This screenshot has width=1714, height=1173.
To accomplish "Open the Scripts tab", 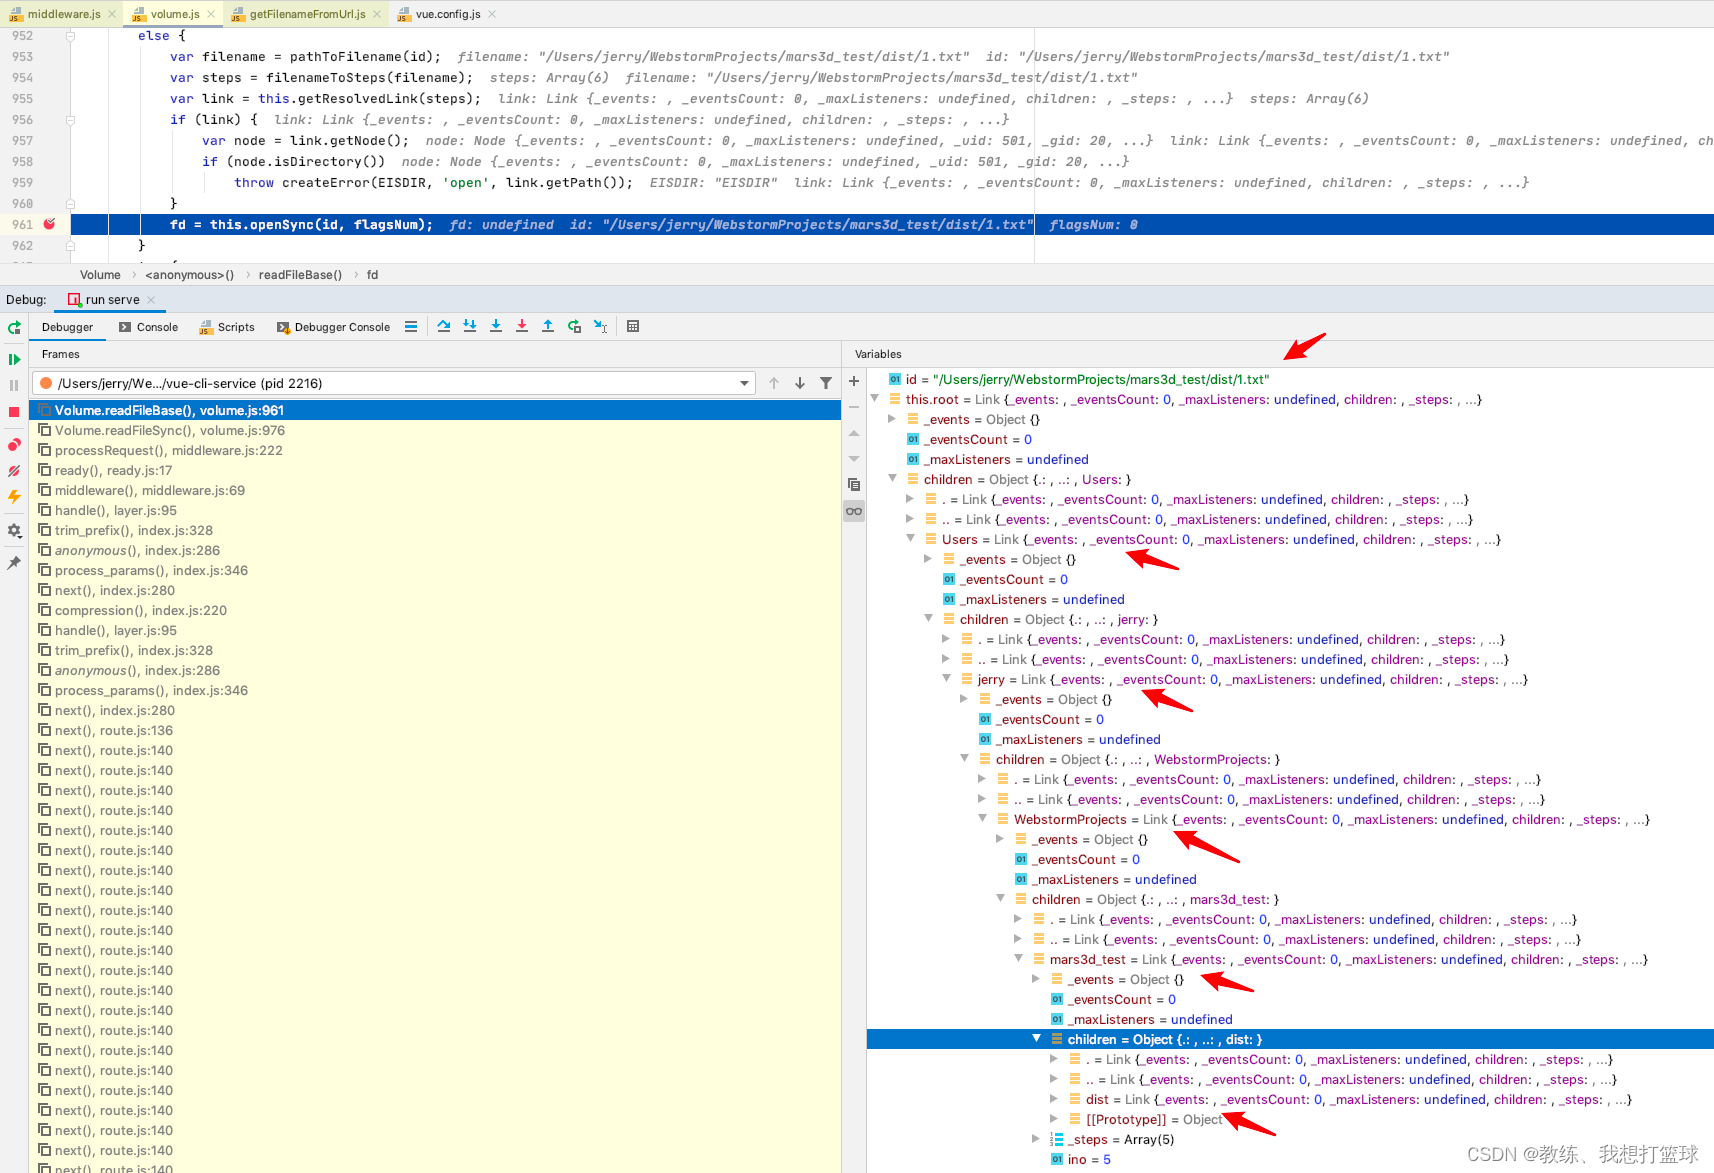I will click(228, 327).
